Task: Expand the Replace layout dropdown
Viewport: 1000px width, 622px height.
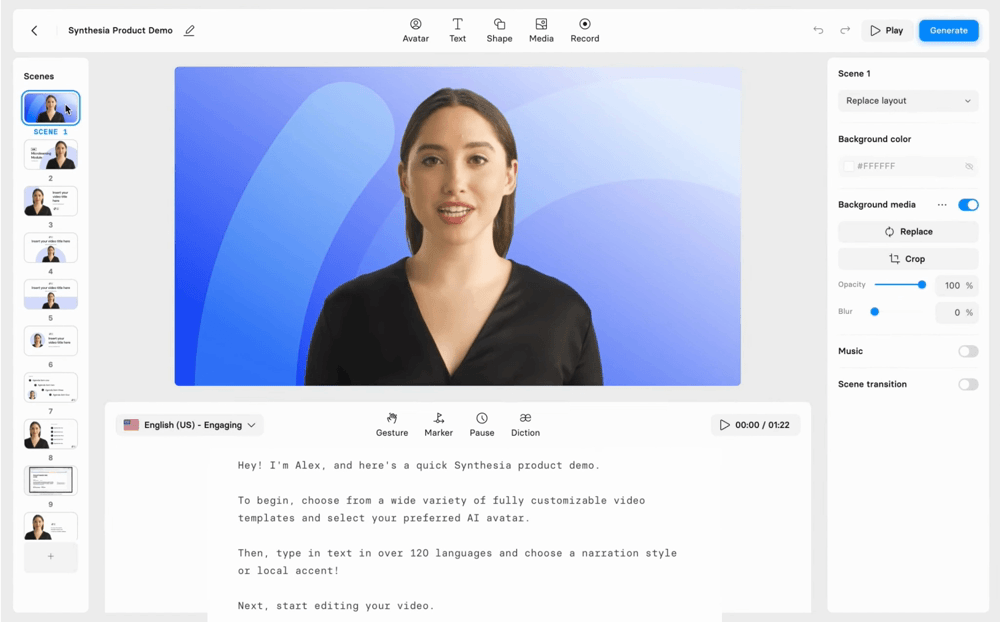Action: (x=908, y=101)
